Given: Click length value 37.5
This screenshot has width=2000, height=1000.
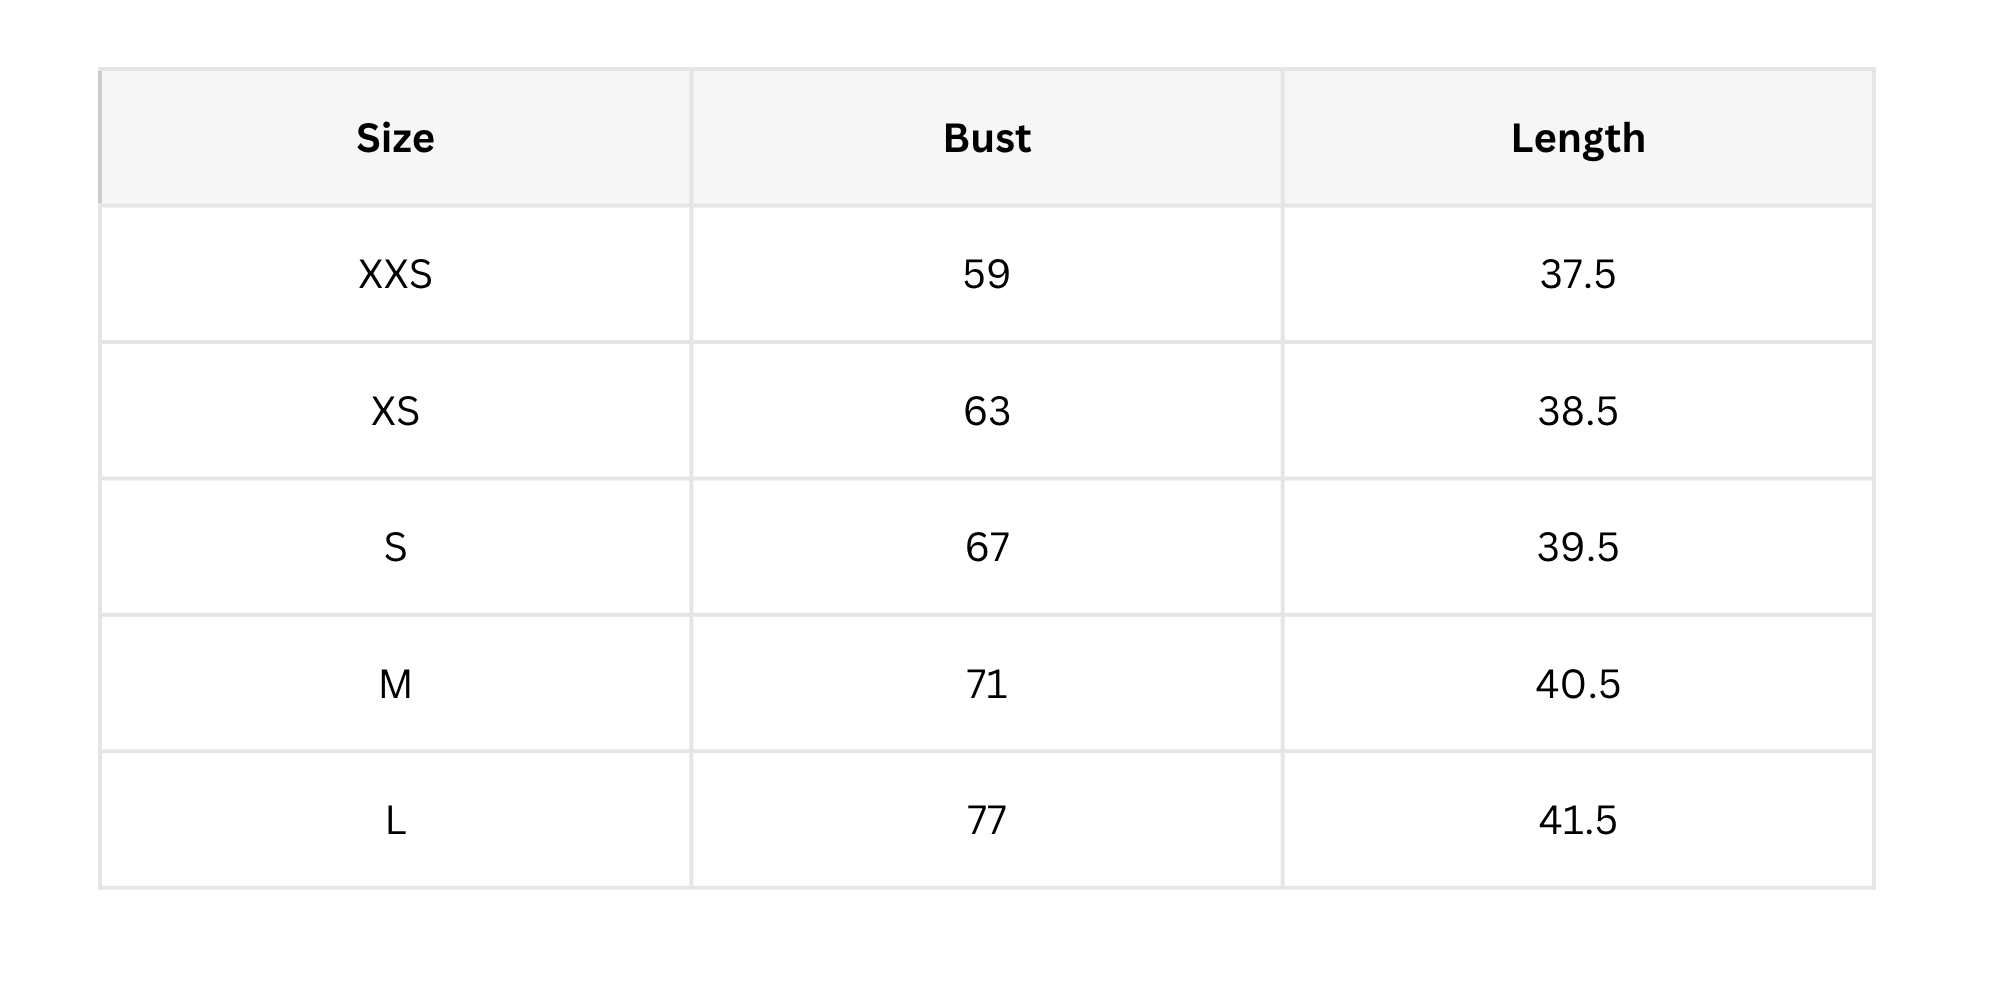Looking at the screenshot, I should point(1578,274).
